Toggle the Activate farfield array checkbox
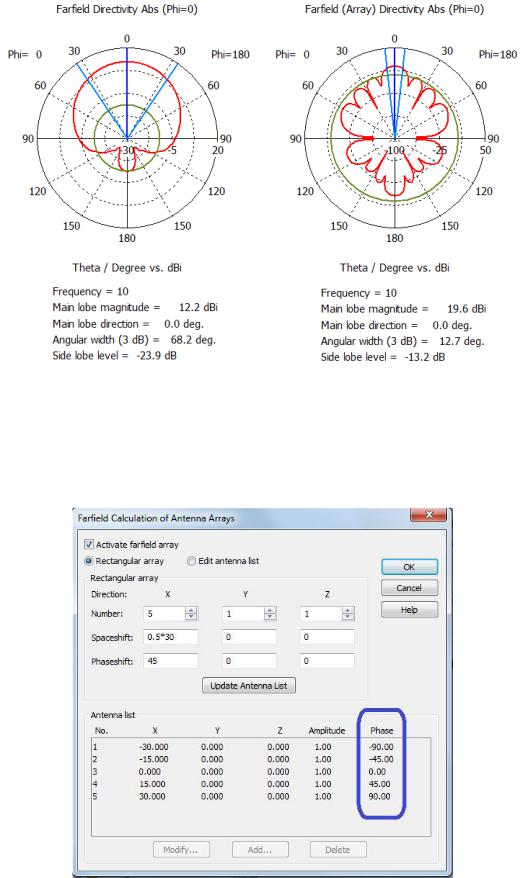Viewport: 525px width, 878px height. pos(88,544)
